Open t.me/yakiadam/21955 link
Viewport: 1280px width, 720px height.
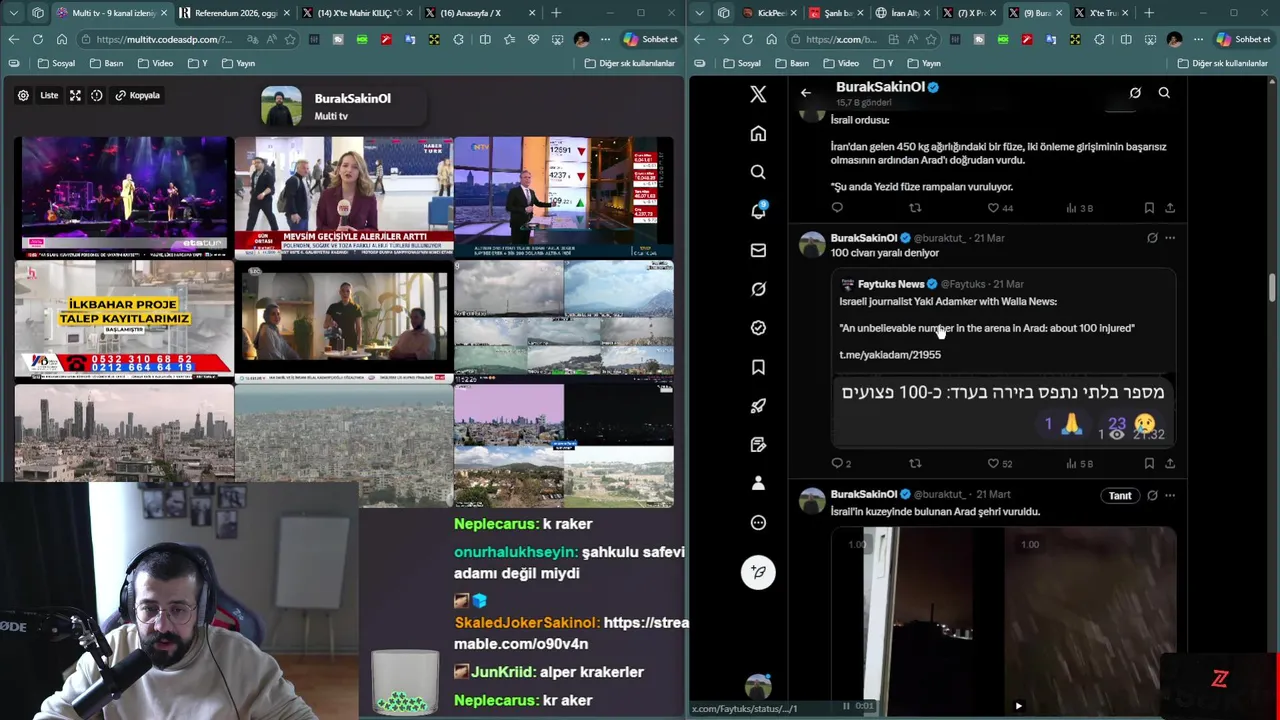pos(890,354)
